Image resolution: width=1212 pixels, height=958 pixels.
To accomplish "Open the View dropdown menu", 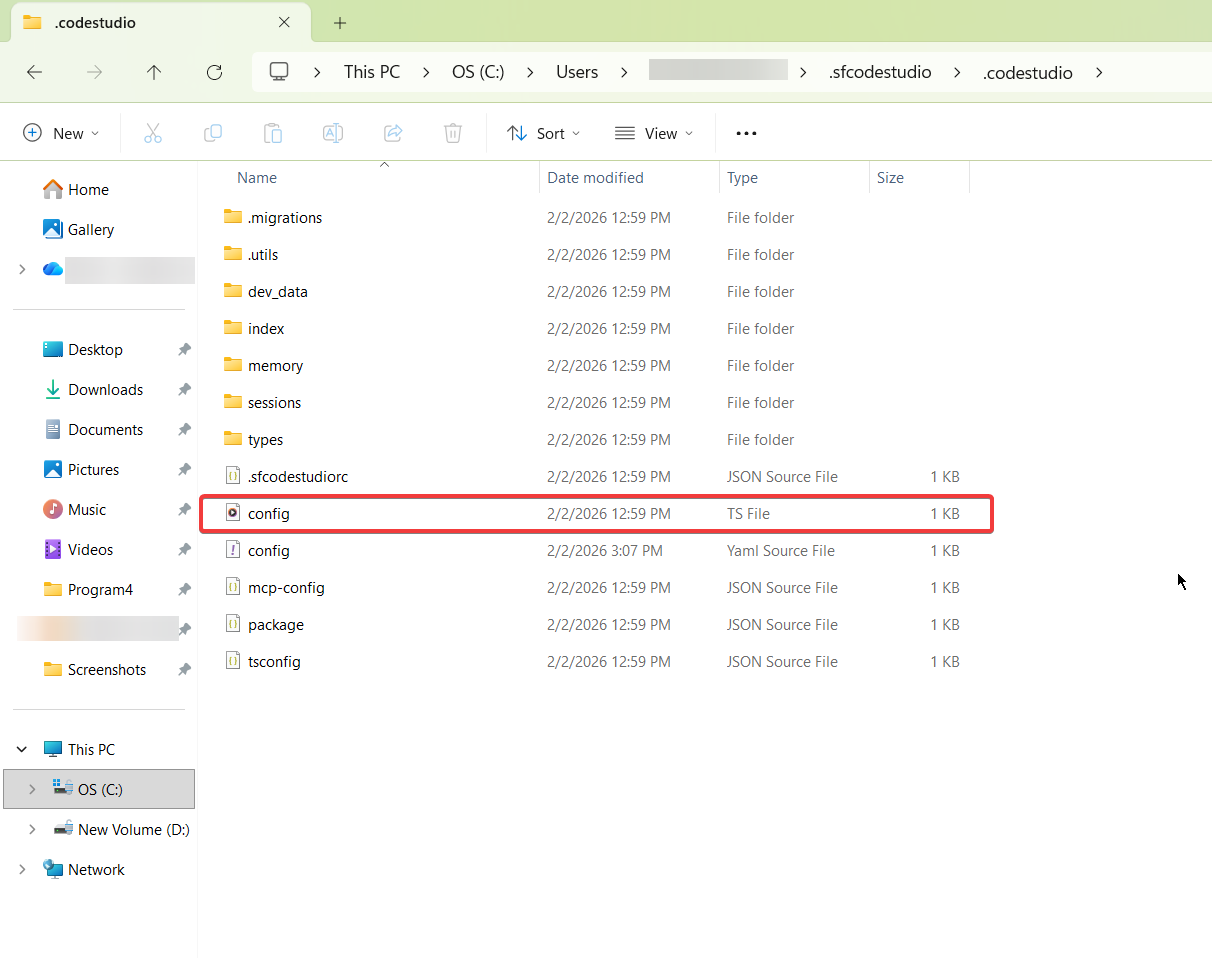I will click(x=654, y=133).
